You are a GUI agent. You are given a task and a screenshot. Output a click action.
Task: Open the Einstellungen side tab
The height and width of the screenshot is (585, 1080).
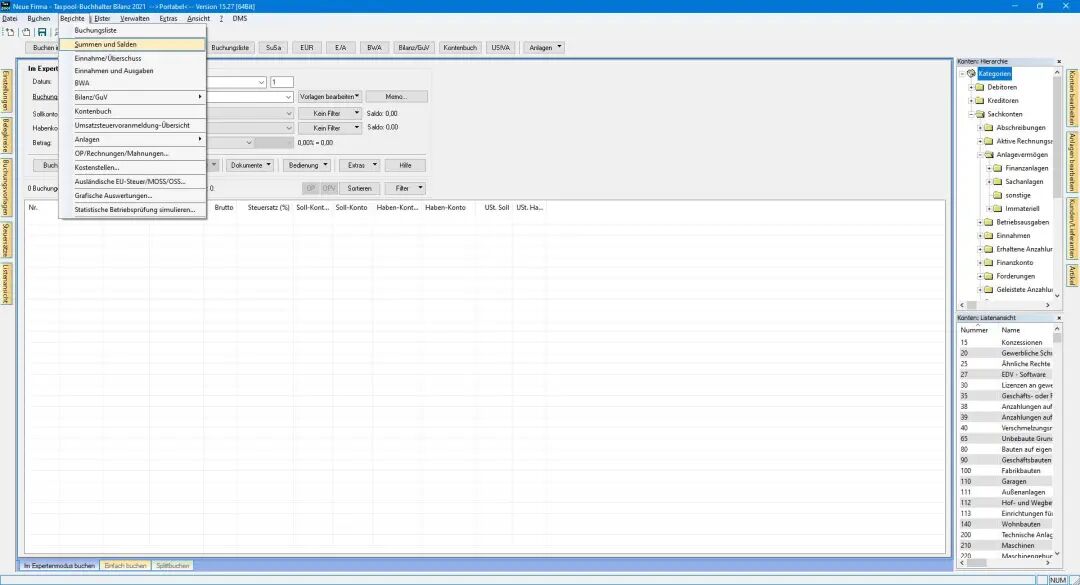pyautogui.click(x=6, y=91)
